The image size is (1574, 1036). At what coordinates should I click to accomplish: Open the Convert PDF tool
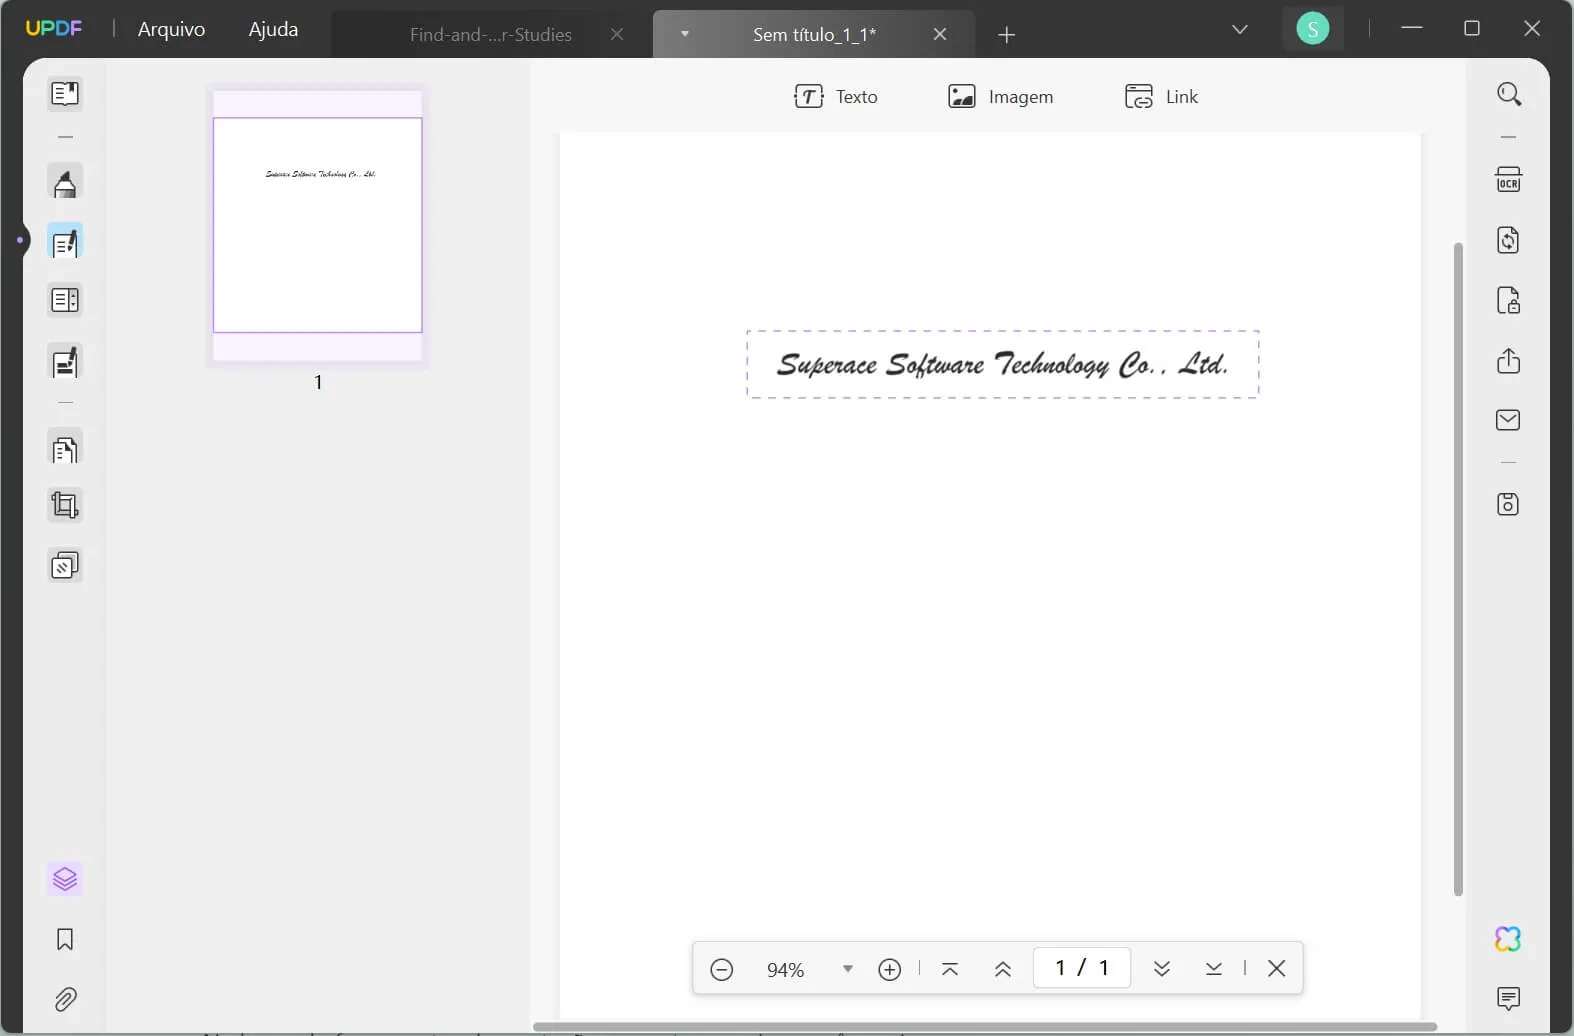coord(1508,240)
